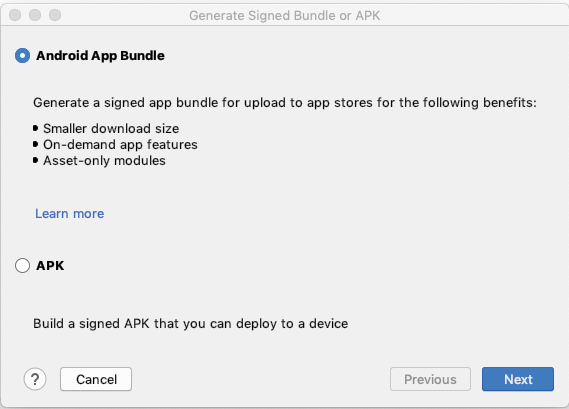Click the "On-demand app features" bullet text

pos(120,144)
